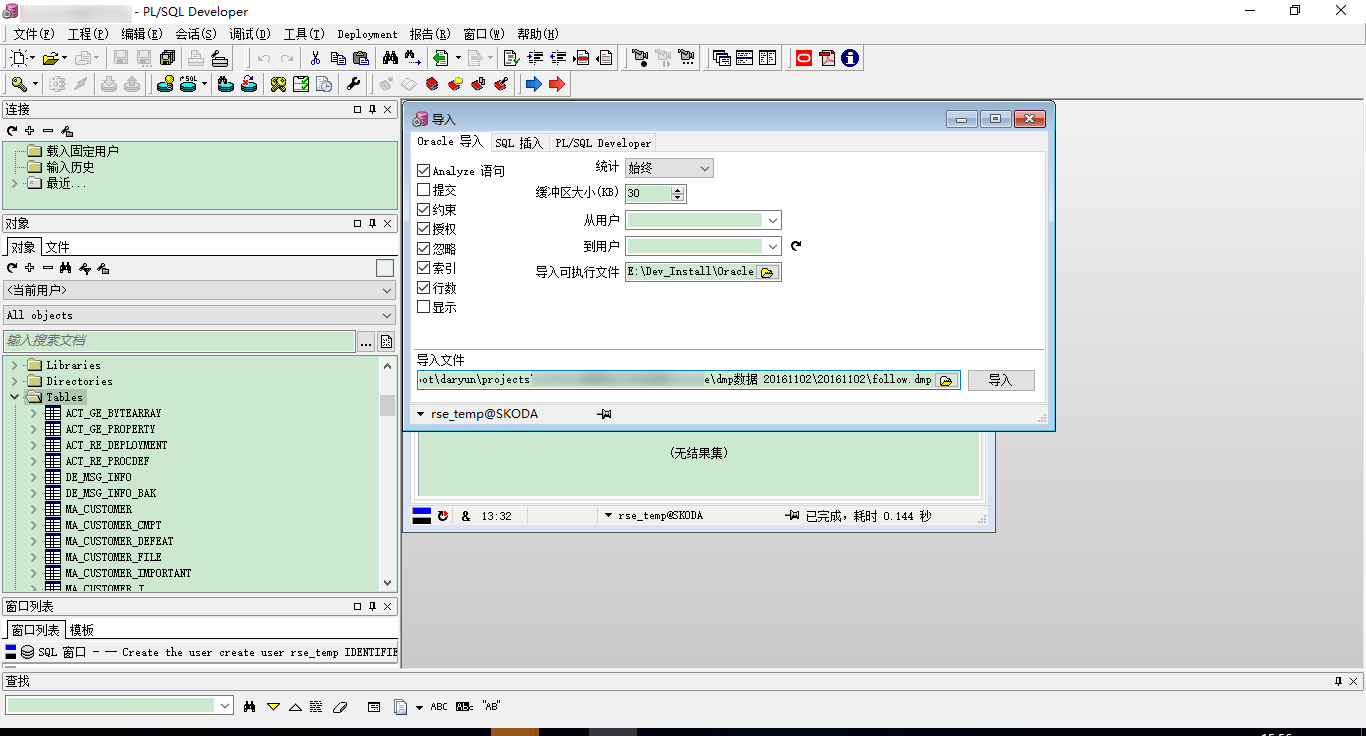Click the 缓冲区大小 spinner up arrow

[x=678, y=189]
